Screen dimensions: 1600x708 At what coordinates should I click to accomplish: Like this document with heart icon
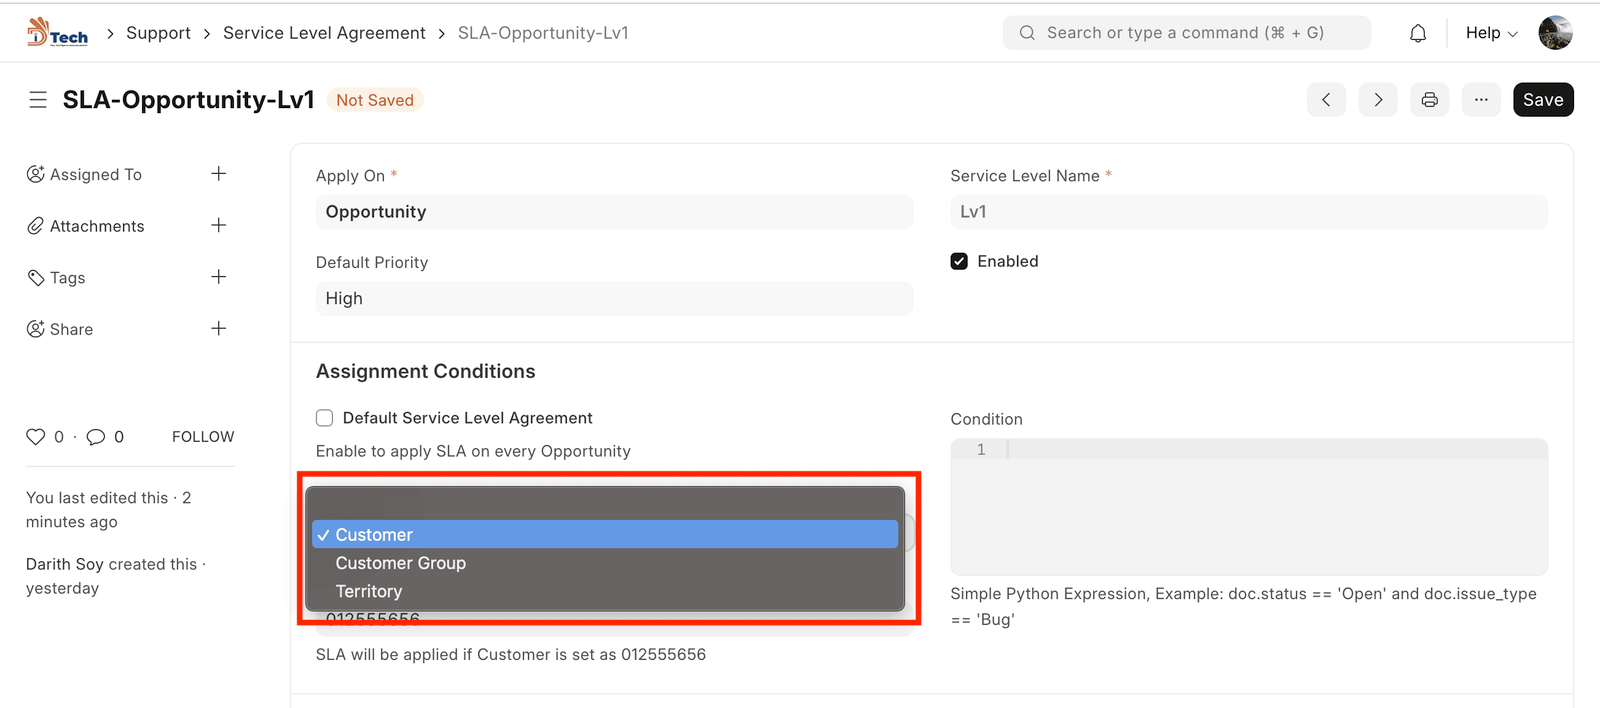pyautogui.click(x=36, y=437)
